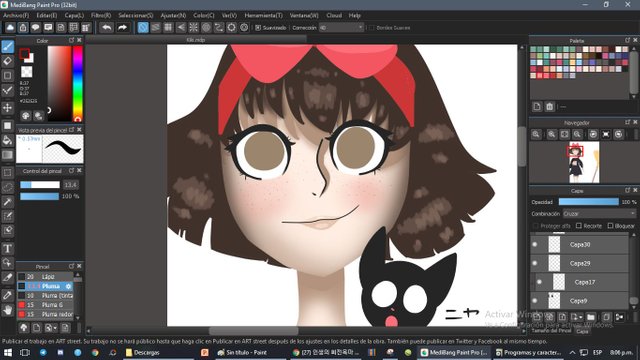
Task: Open the Seleccionar menu
Action: (x=136, y=16)
